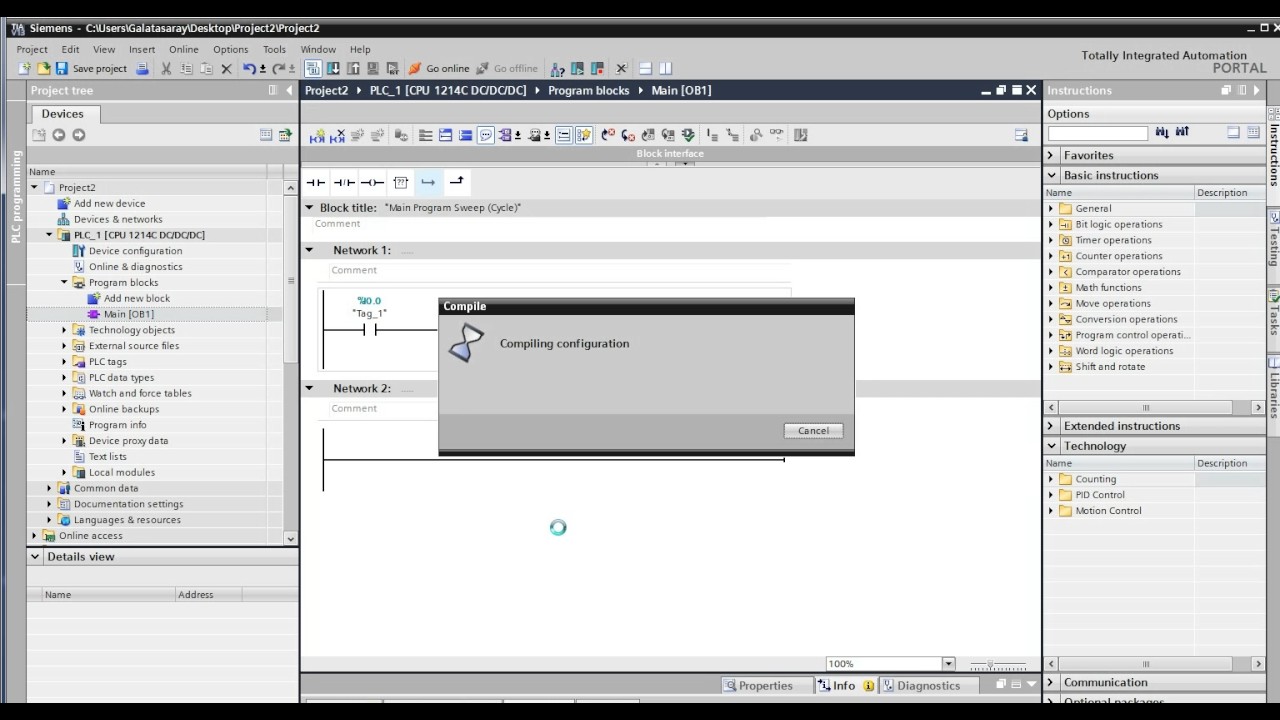
Task: Open the Info tab at bottom
Action: 845,685
